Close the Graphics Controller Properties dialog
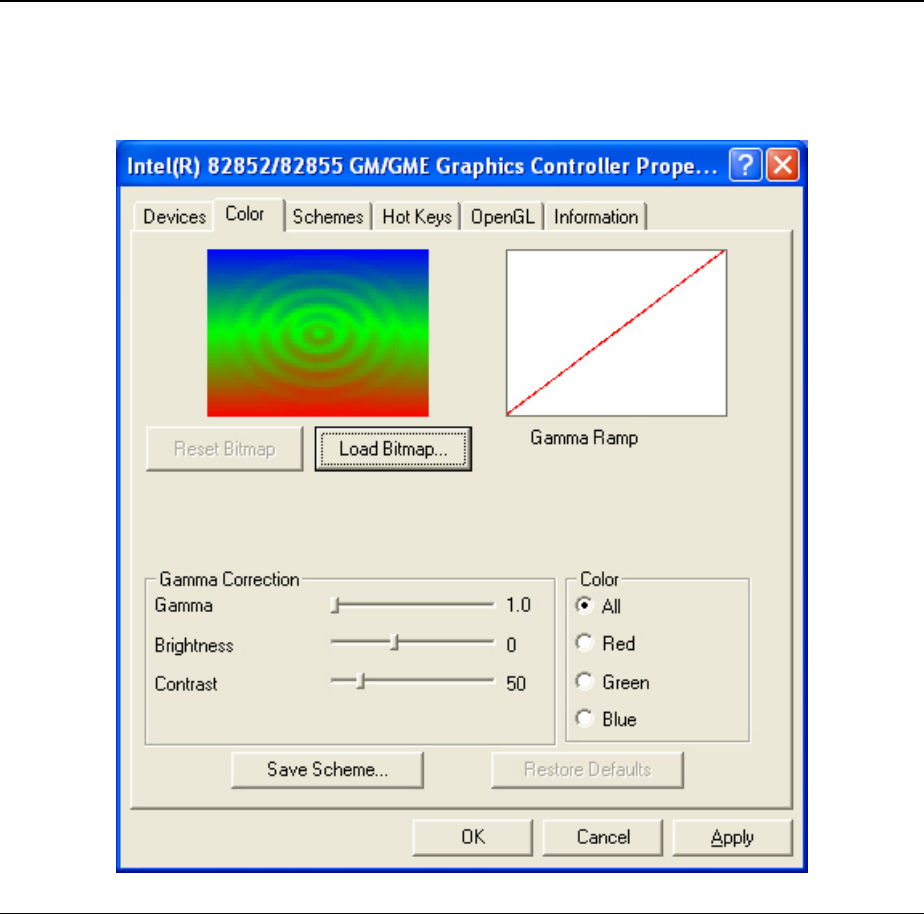This screenshot has width=924, height=914. [x=783, y=165]
